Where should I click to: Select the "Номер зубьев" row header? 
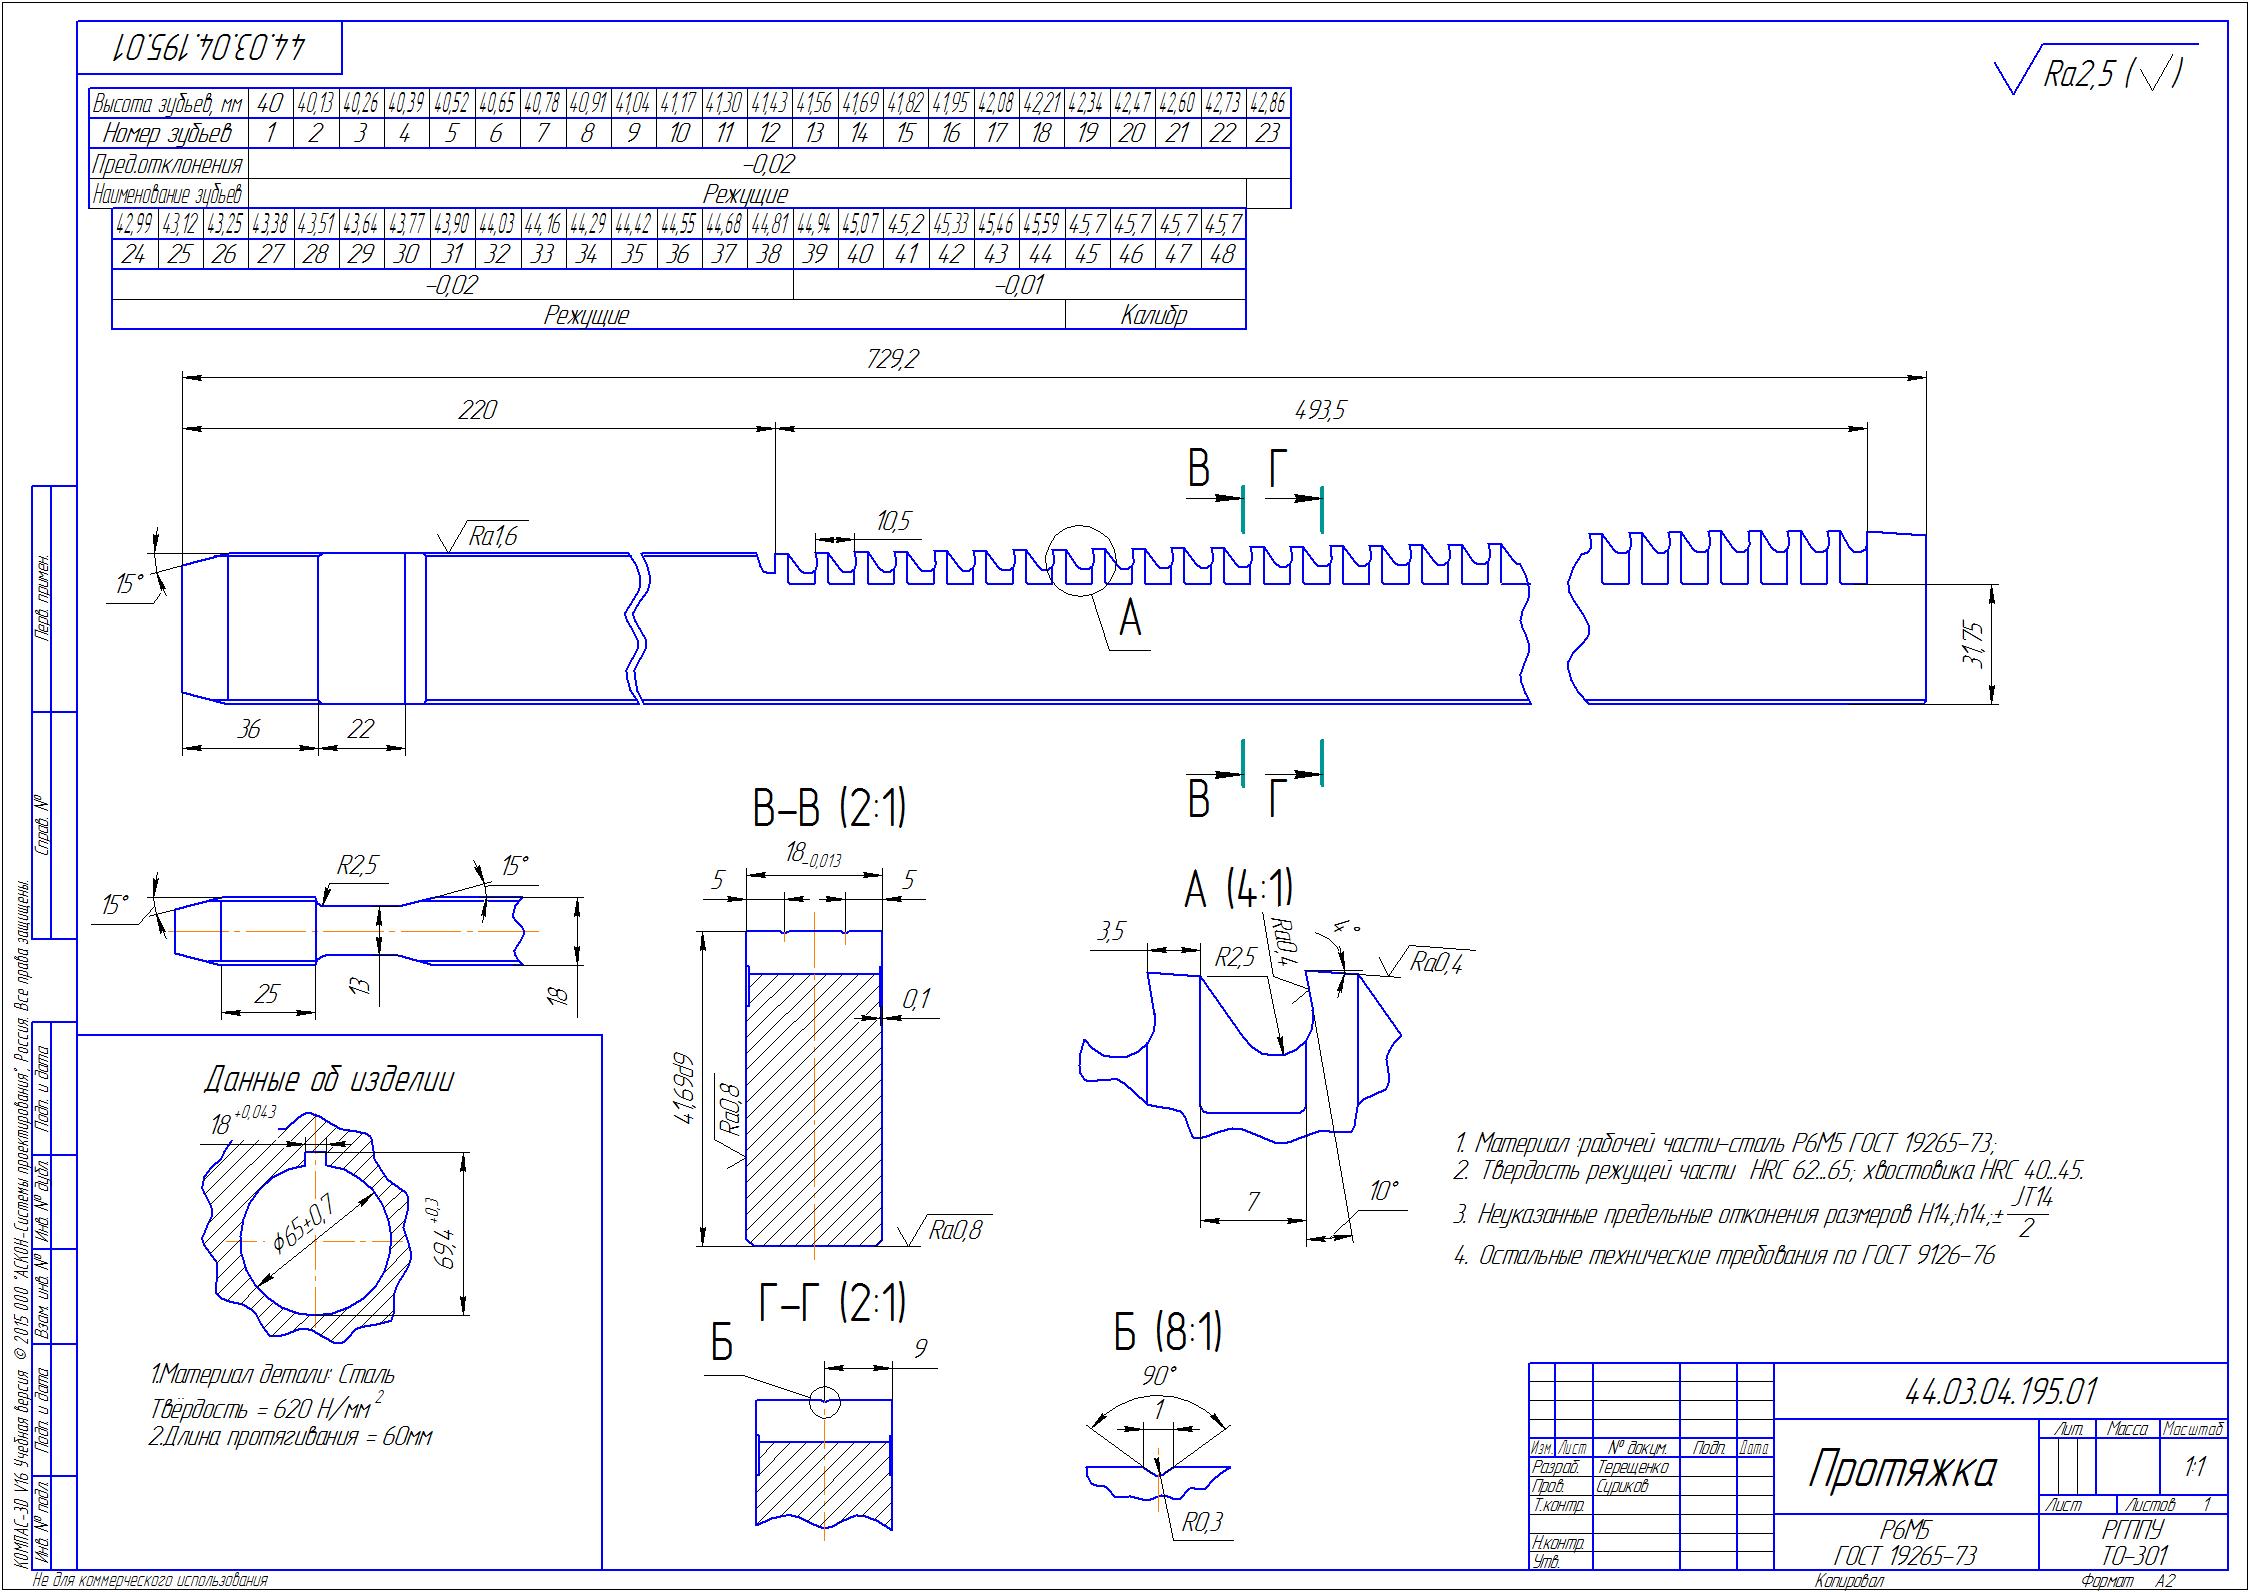[x=168, y=133]
